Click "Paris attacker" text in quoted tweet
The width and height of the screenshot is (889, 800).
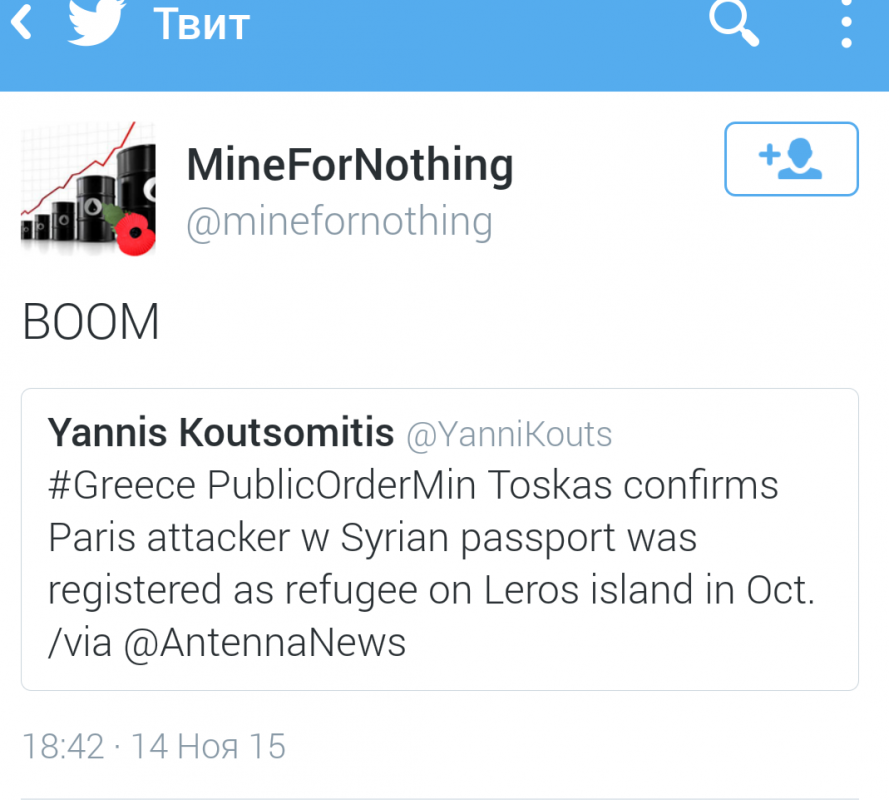tap(167, 538)
